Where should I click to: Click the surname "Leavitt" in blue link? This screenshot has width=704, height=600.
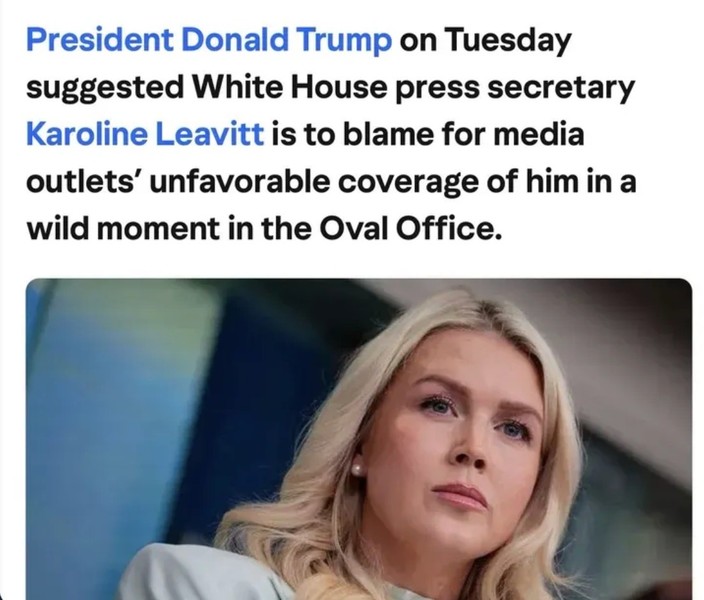[x=209, y=134]
